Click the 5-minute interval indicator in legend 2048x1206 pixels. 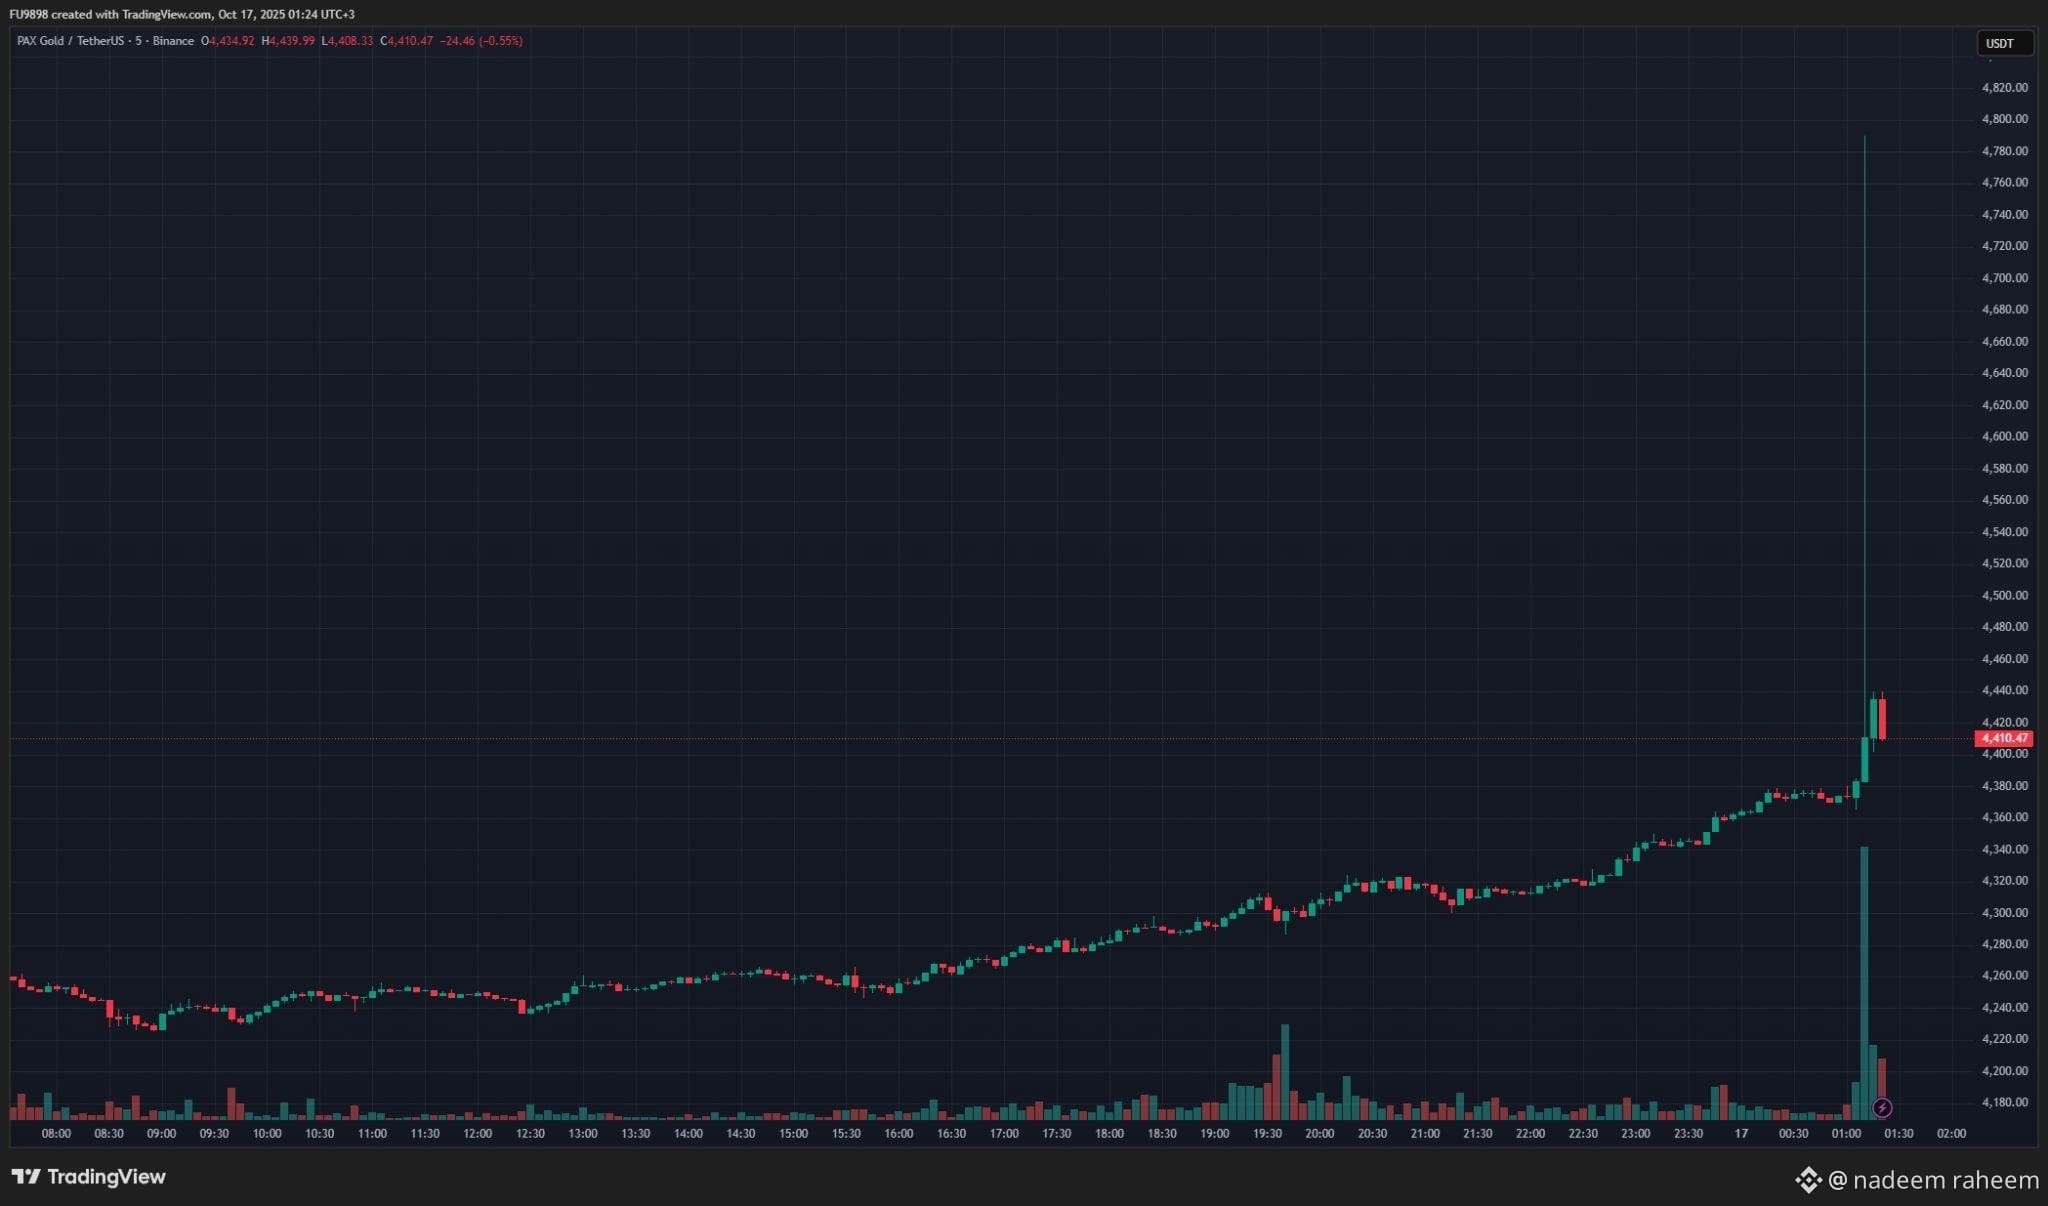(139, 41)
